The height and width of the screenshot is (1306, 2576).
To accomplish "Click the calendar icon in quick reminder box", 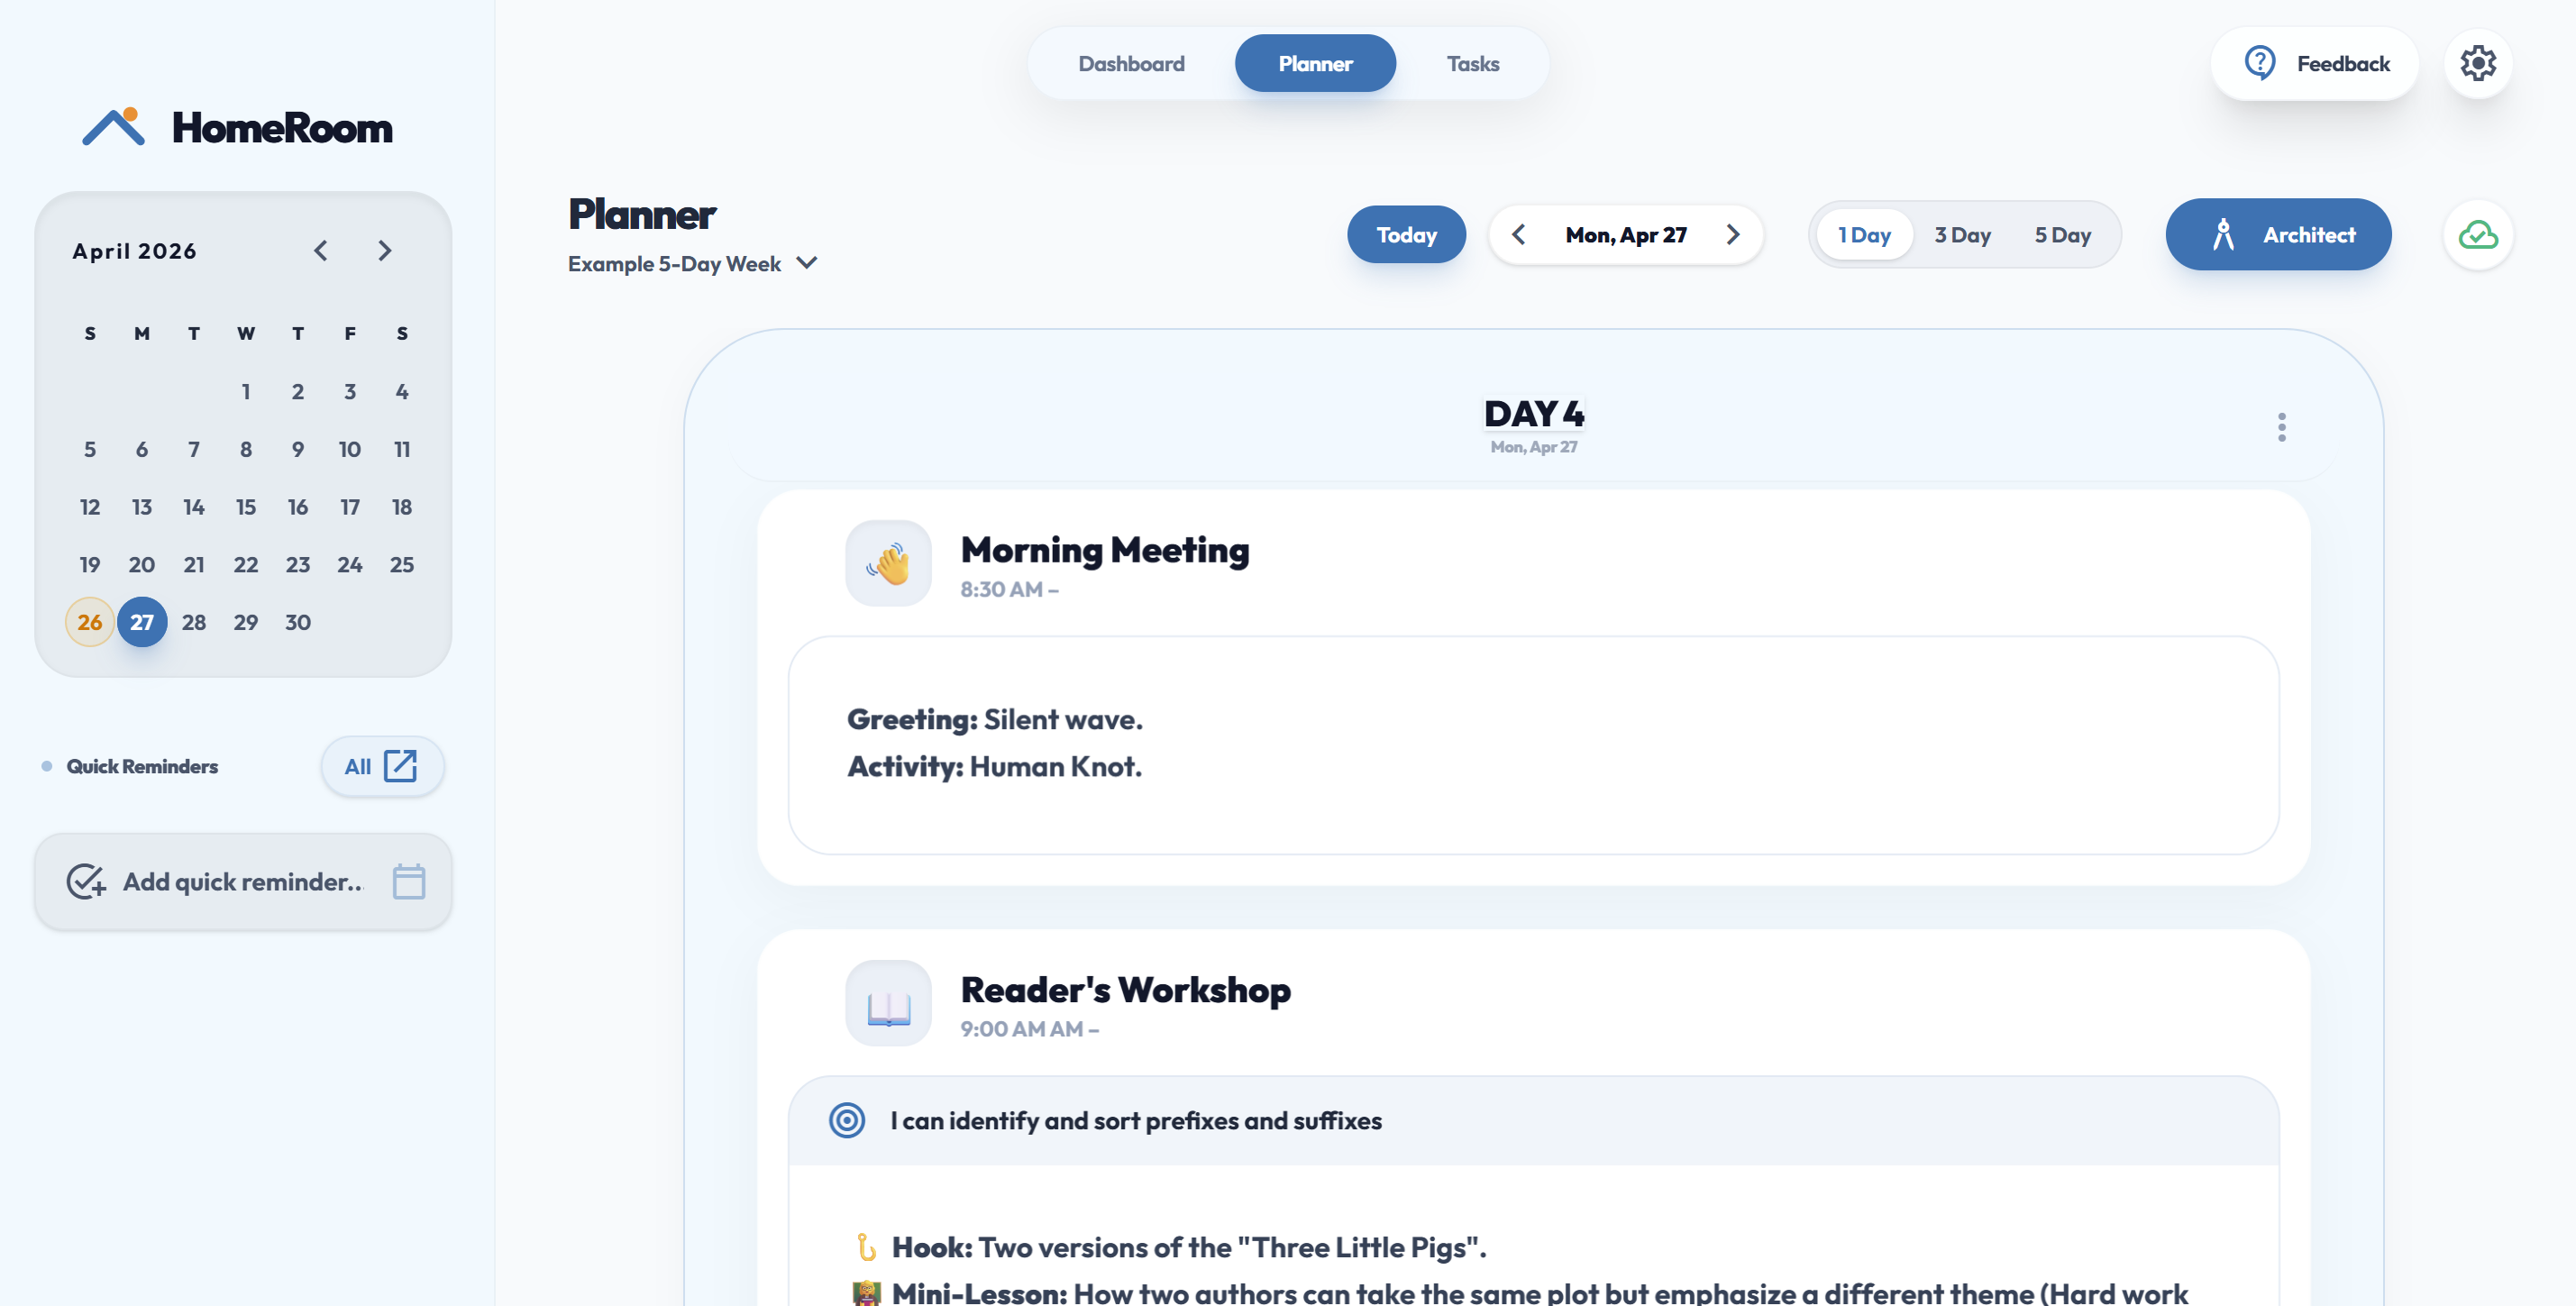I will pos(409,881).
